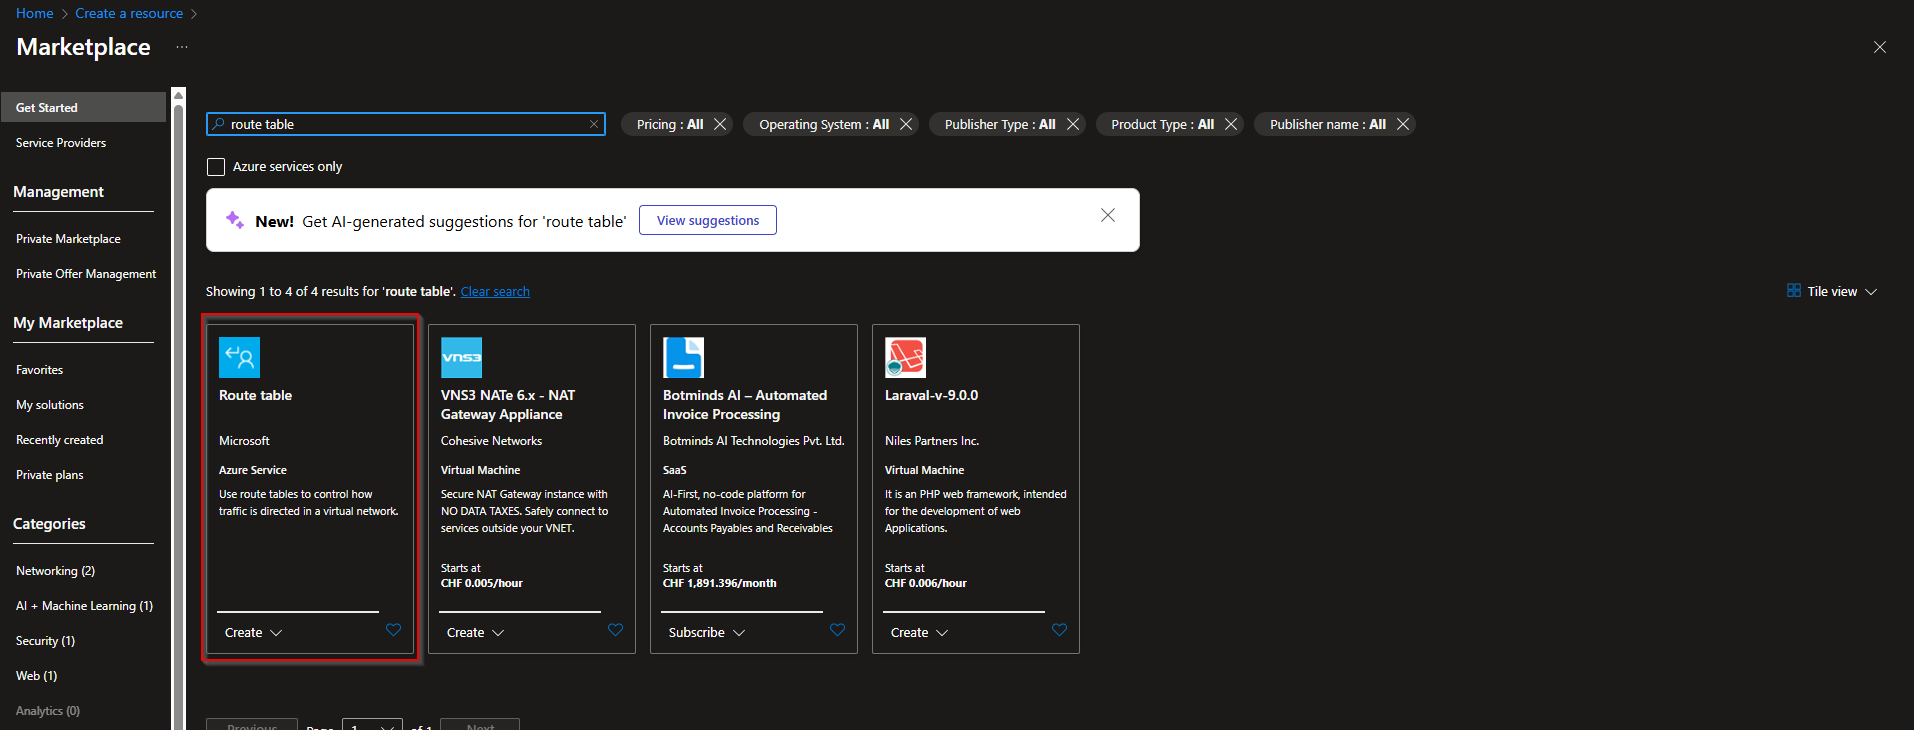Favorite the Route table card heart
Viewport: 1914px width, 730px height.
click(x=393, y=630)
